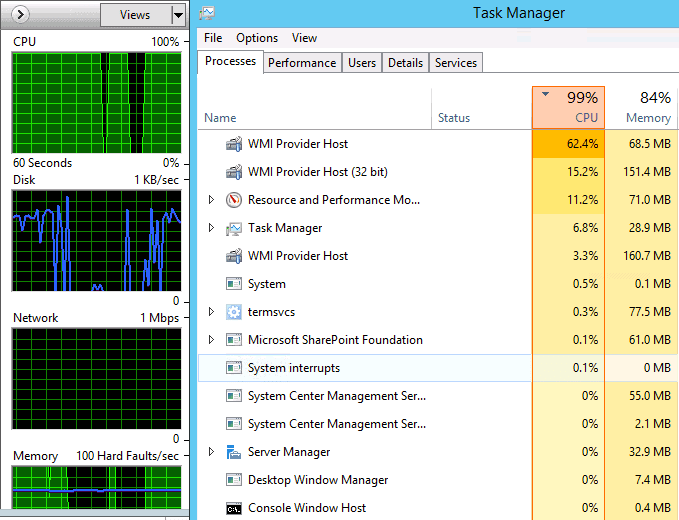Click the Resource and Performance Monitor icon
Screen dimensions: 679x520
(234, 200)
